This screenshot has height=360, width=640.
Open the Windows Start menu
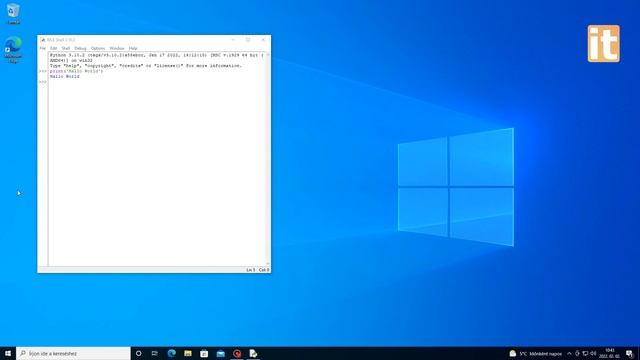pos(8,353)
